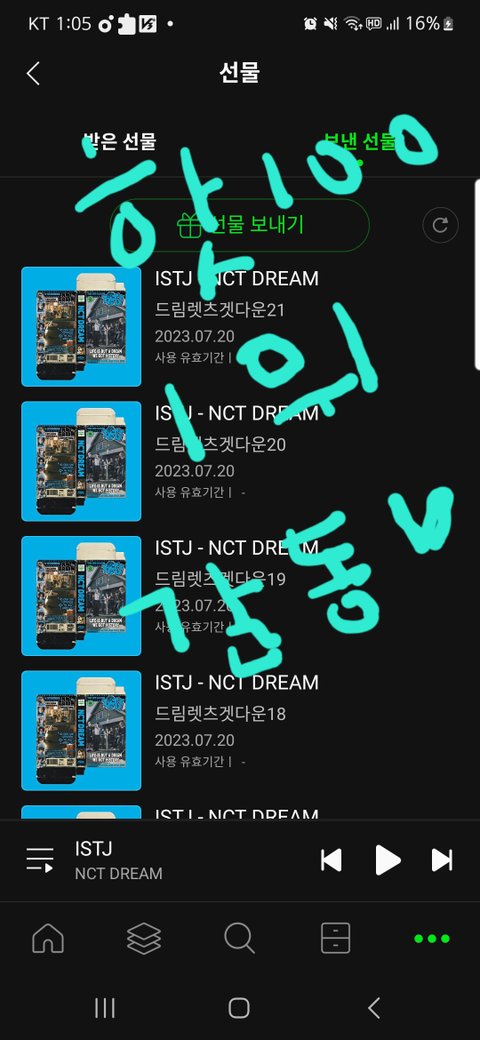Switch to the 보낸 선물 tab
Image resolution: width=480 pixels, height=1040 pixels.
tap(360, 141)
